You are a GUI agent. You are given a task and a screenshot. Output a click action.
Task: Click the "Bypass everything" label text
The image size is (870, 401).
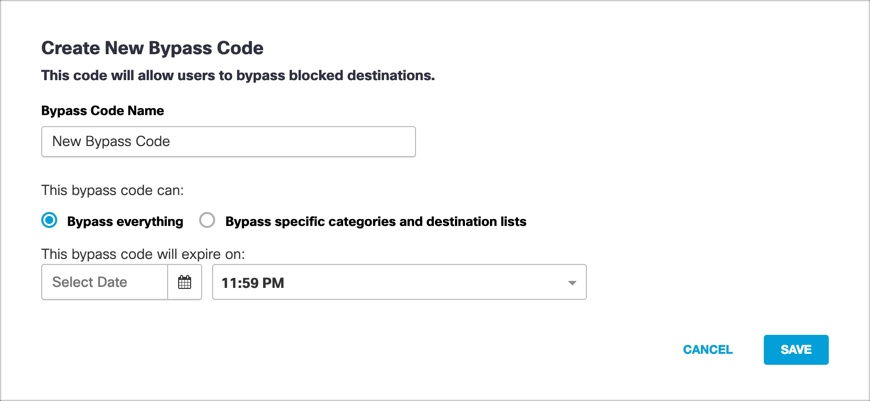[x=125, y=221]
